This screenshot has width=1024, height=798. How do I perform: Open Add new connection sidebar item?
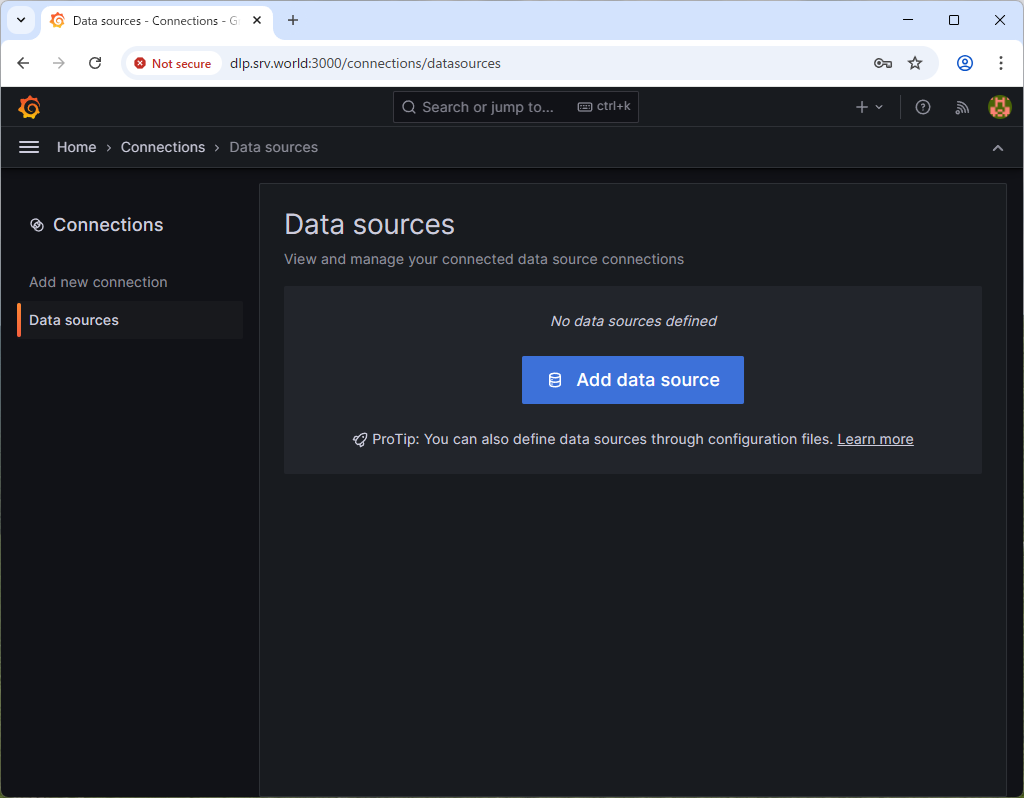pos(98,282)
